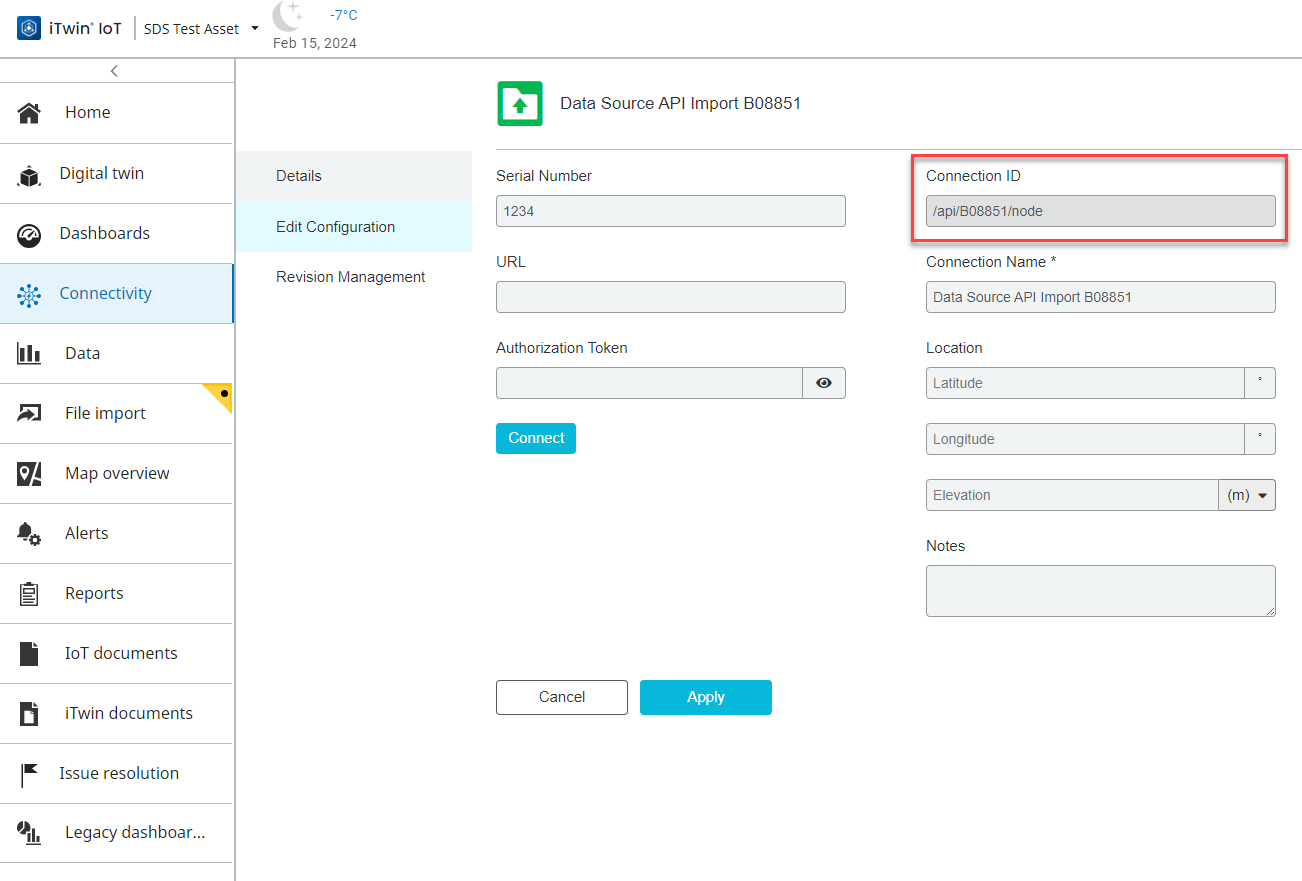Click the green Data Source import icon
The width and height of the screenshot is (1302, 881).
[520, 104]
